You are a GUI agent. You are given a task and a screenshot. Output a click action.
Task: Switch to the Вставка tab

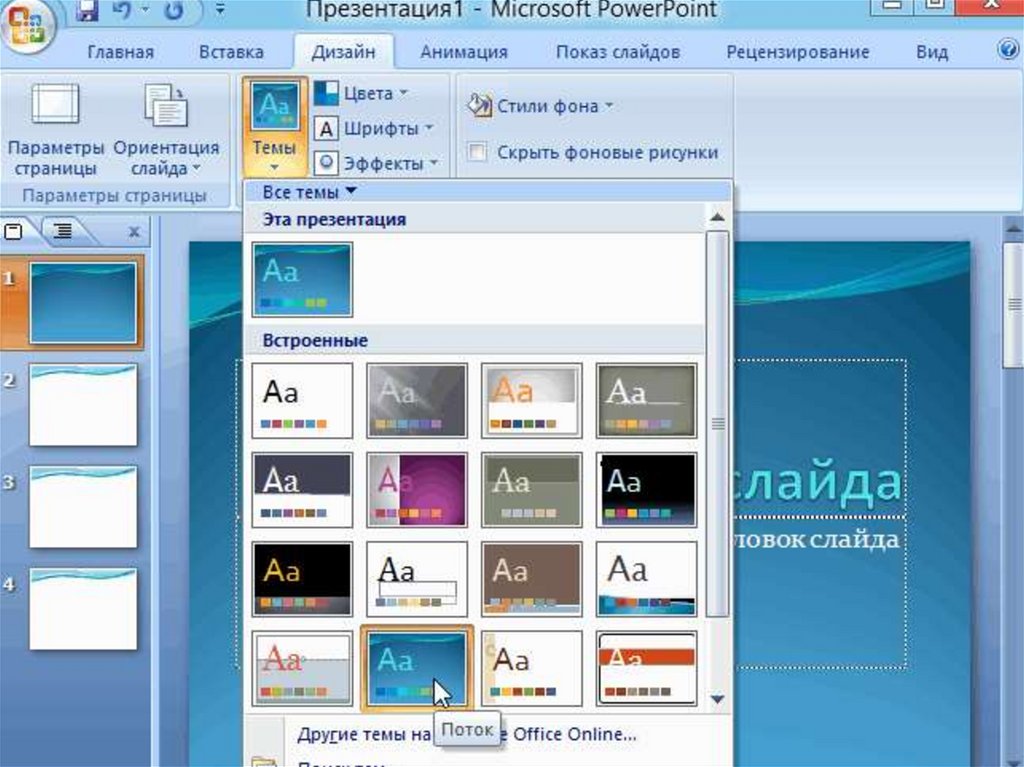point(231,52)
